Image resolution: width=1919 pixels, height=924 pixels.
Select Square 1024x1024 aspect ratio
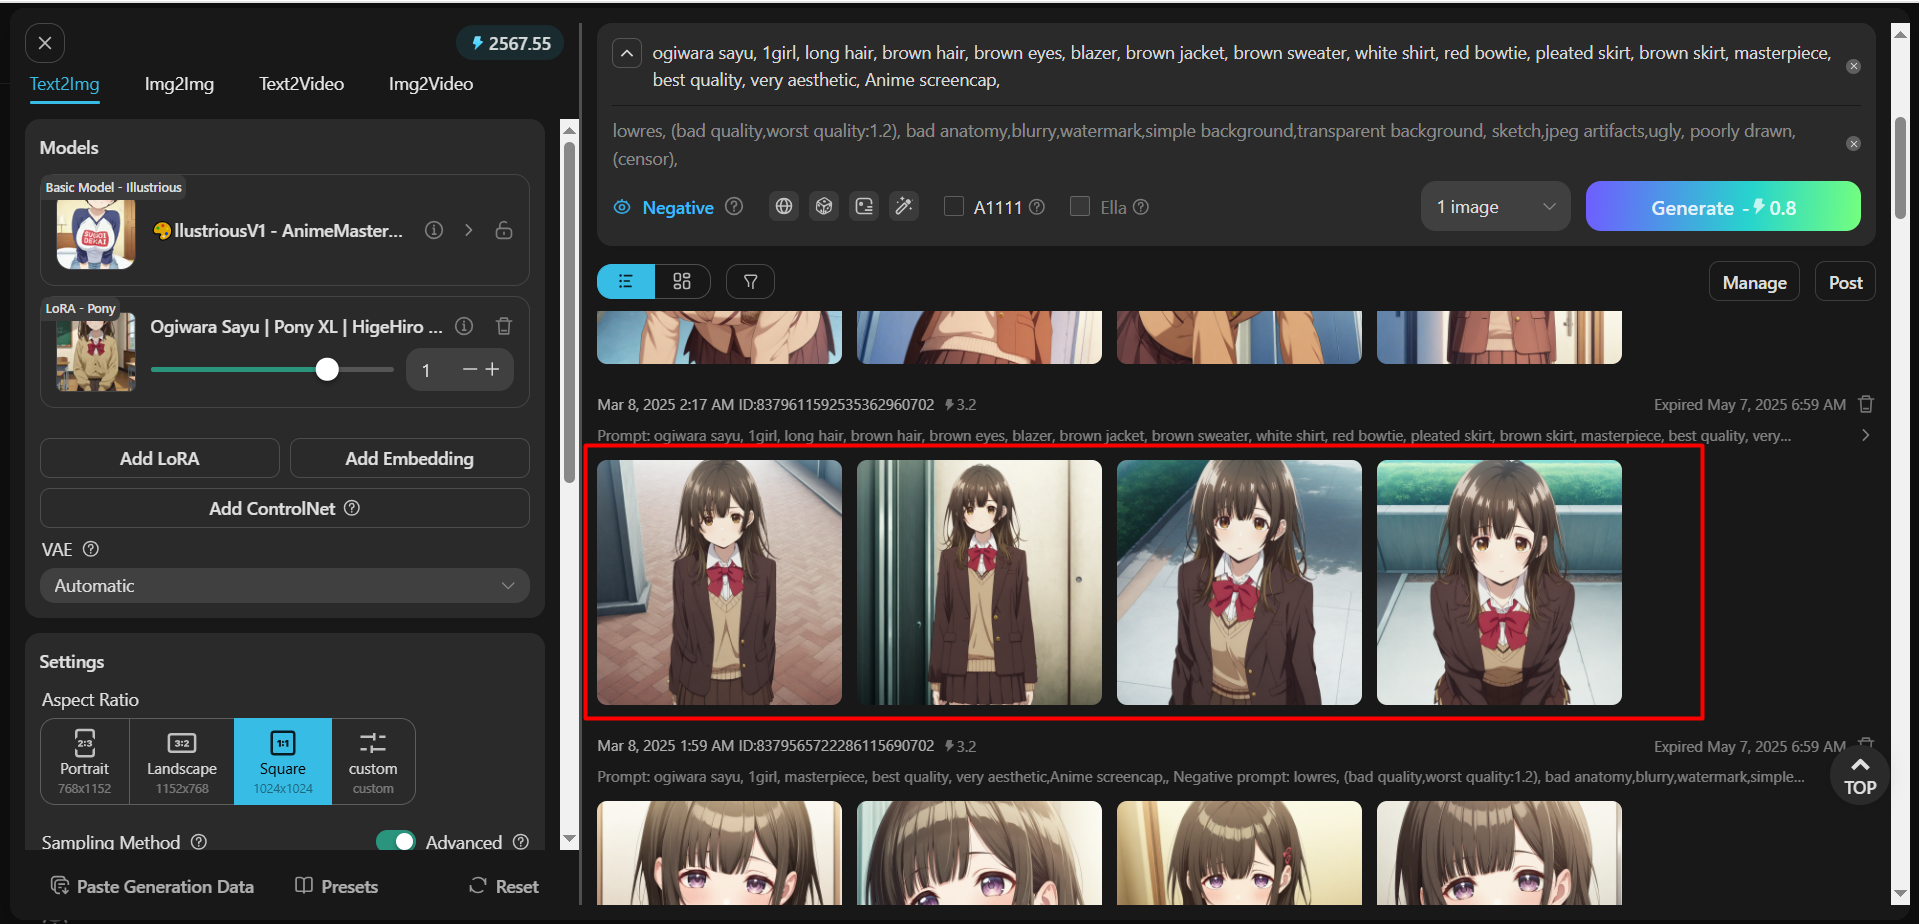click(x=283, y=761)
